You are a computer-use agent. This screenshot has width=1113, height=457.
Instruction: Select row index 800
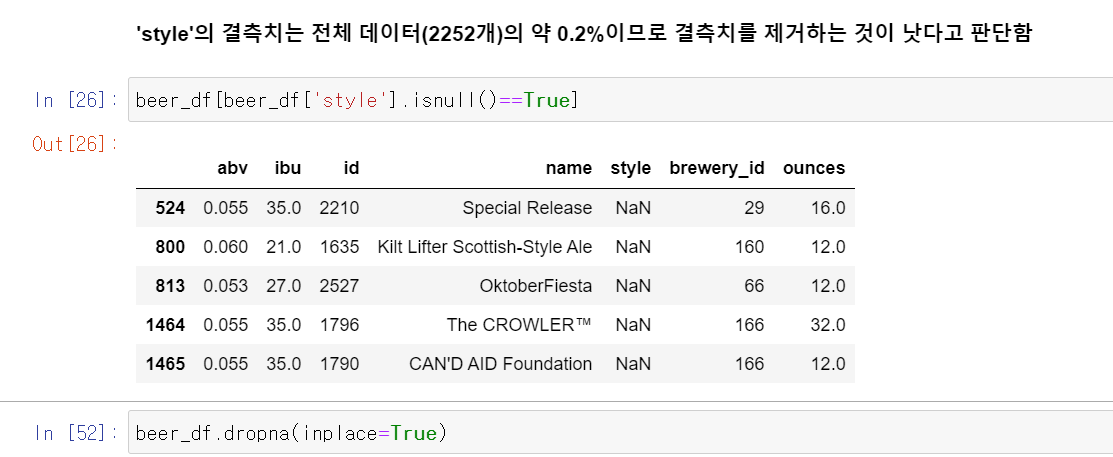tap(170, 247)
